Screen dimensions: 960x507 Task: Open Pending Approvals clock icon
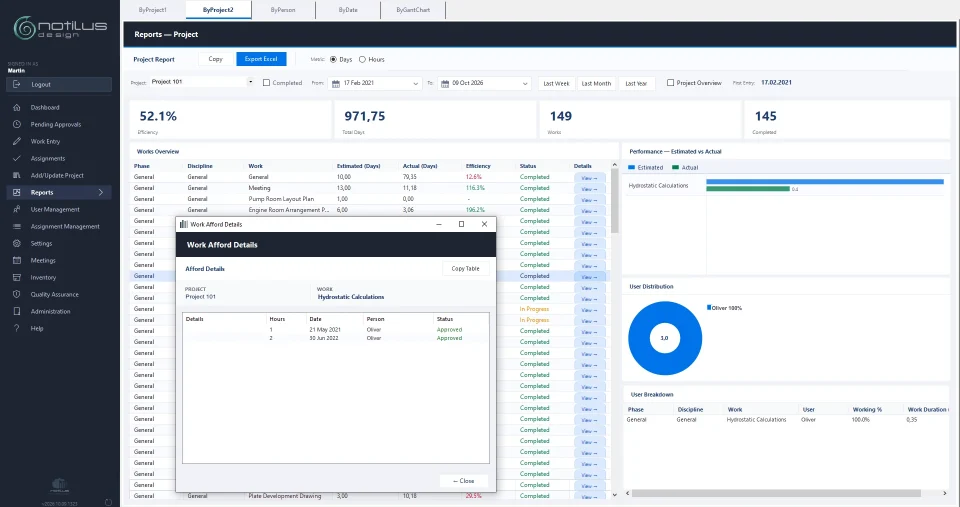[x=17, y=124]
